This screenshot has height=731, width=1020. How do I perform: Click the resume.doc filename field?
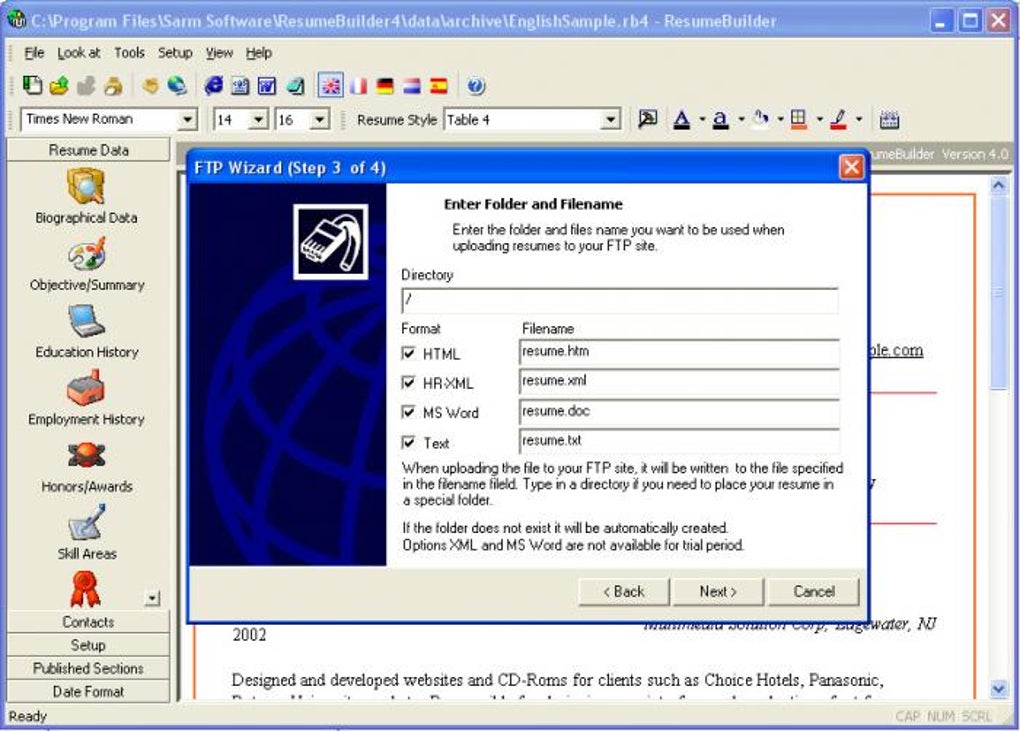coord(679,412)
